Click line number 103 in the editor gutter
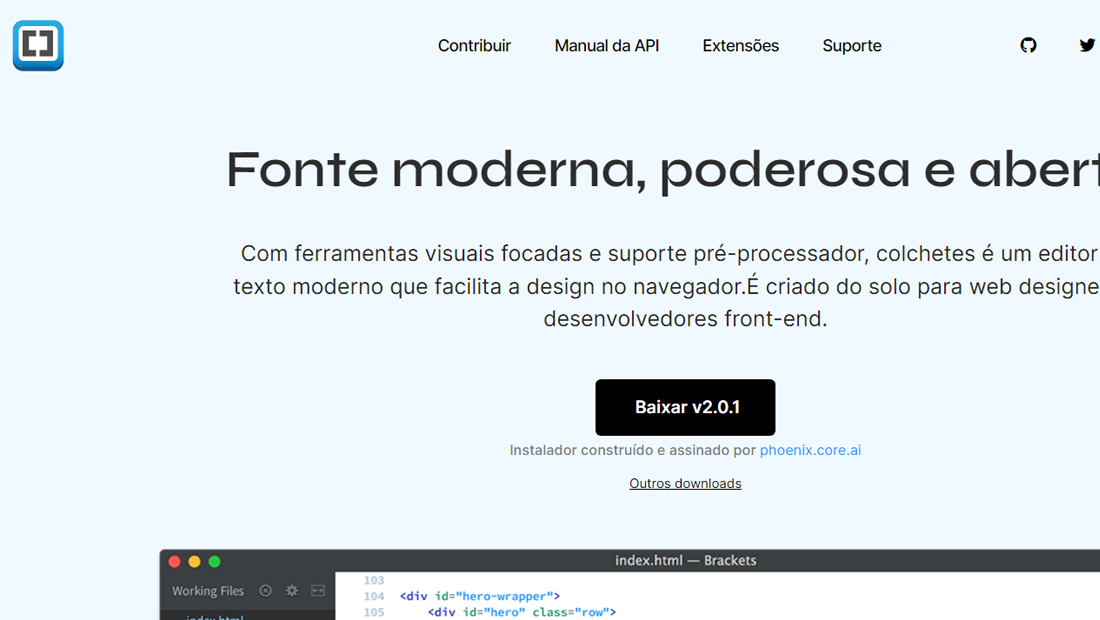Viewport: 1100px width, 620px height. click(x=374, y=581)
